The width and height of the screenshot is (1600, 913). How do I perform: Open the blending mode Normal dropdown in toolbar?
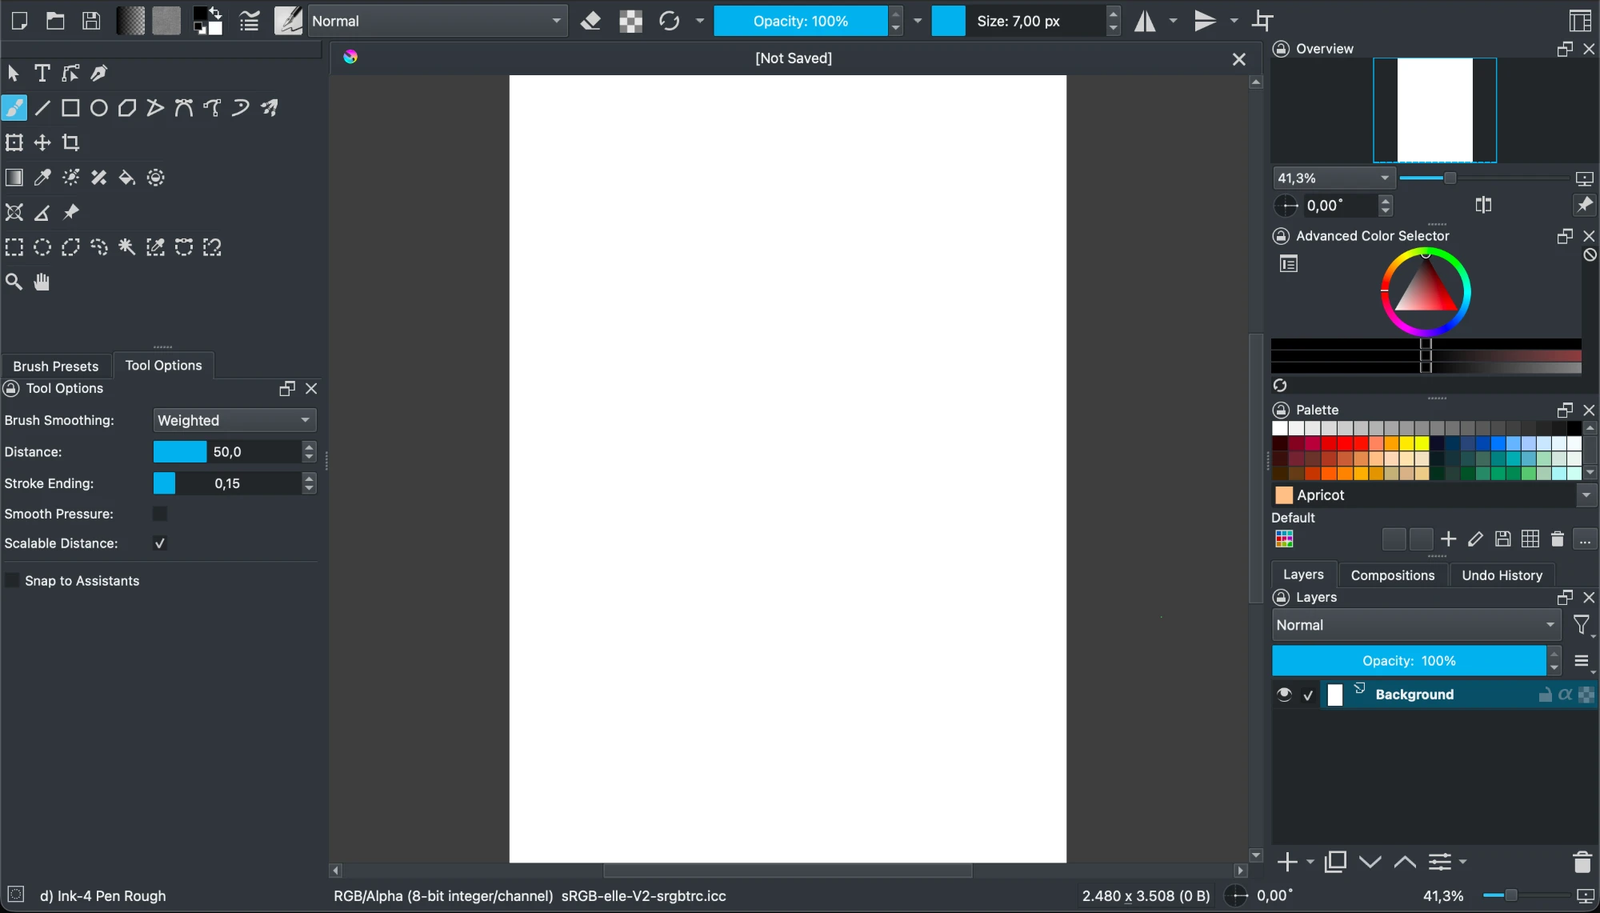[437, 21]
